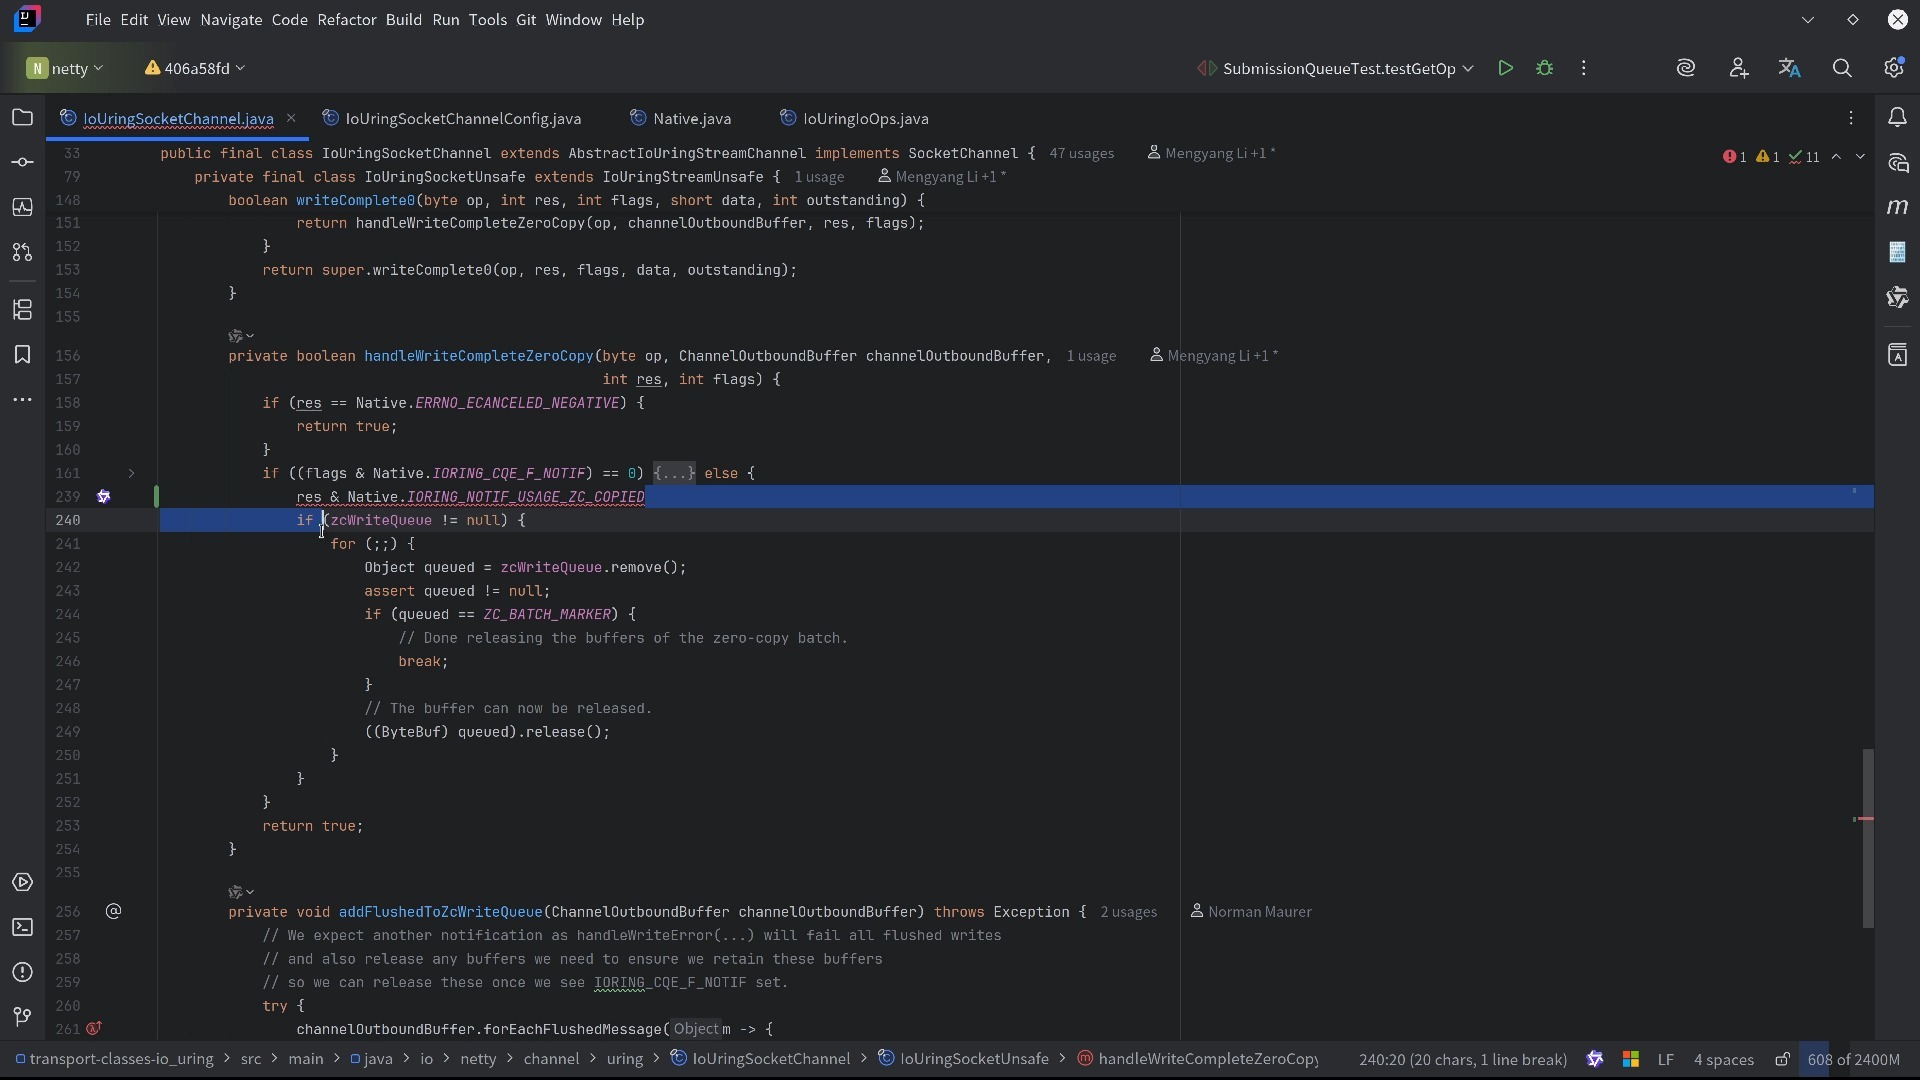The height and width of the screenshot is (1080, 1920).
Task: Open inlay dropdown above handleWriteCompleteZeroCopy method
Action: (x=241, y=336)
